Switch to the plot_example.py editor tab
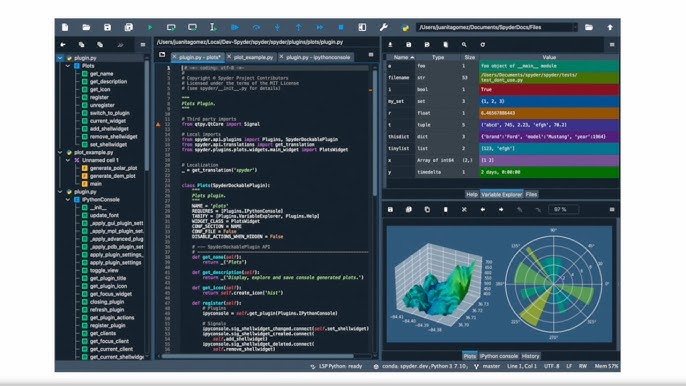686x386 pixels. pos(253,57)
